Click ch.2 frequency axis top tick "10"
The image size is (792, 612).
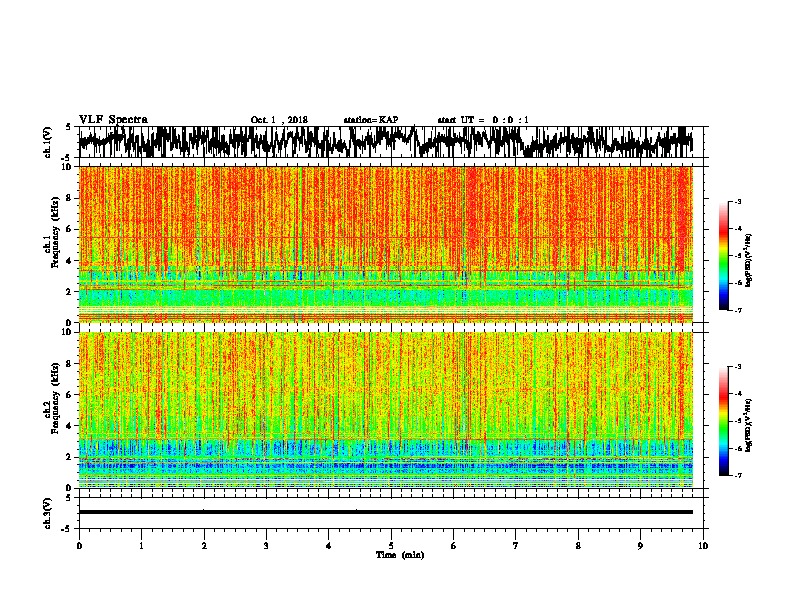pos(68,332)
